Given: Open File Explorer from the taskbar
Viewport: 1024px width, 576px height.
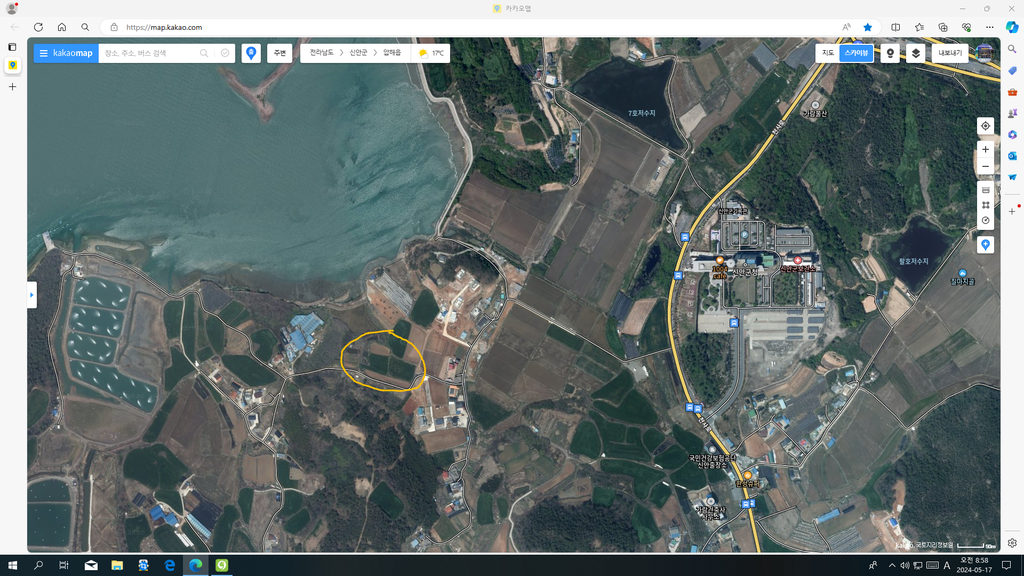Looking at the screenshot, I should [x=117, y=565].
